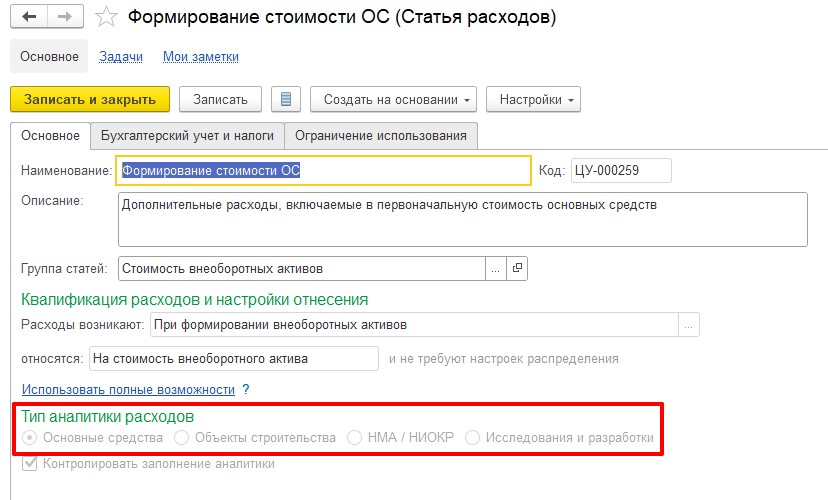Open the Настройки dropdown menu
Image resolution: width=828 pixels, height=500 pixels.
[x=533, y=99]
